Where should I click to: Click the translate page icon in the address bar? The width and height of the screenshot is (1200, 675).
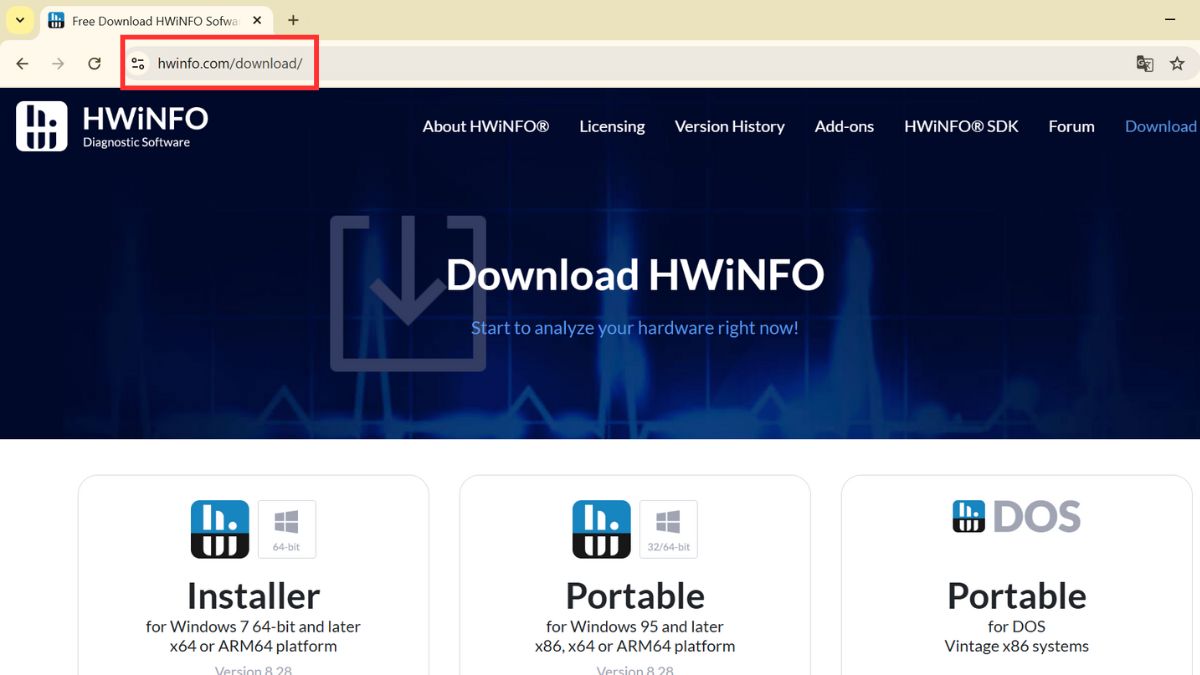click(x=1145, y=64)
